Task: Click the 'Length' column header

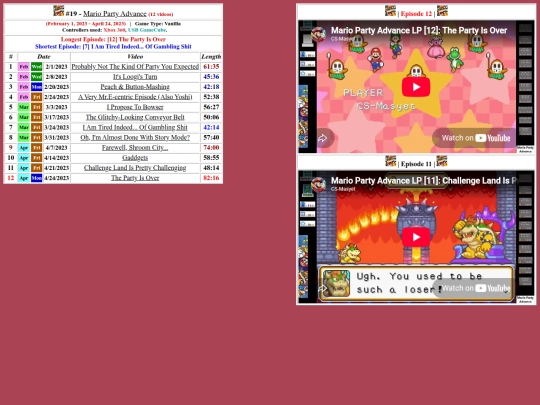Action: [211, 56]
